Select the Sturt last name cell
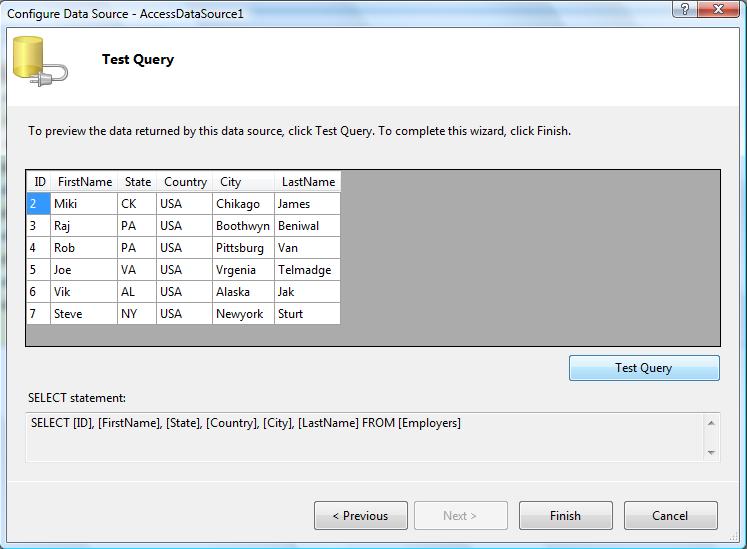The image size is (747, 549). (308, 313)
